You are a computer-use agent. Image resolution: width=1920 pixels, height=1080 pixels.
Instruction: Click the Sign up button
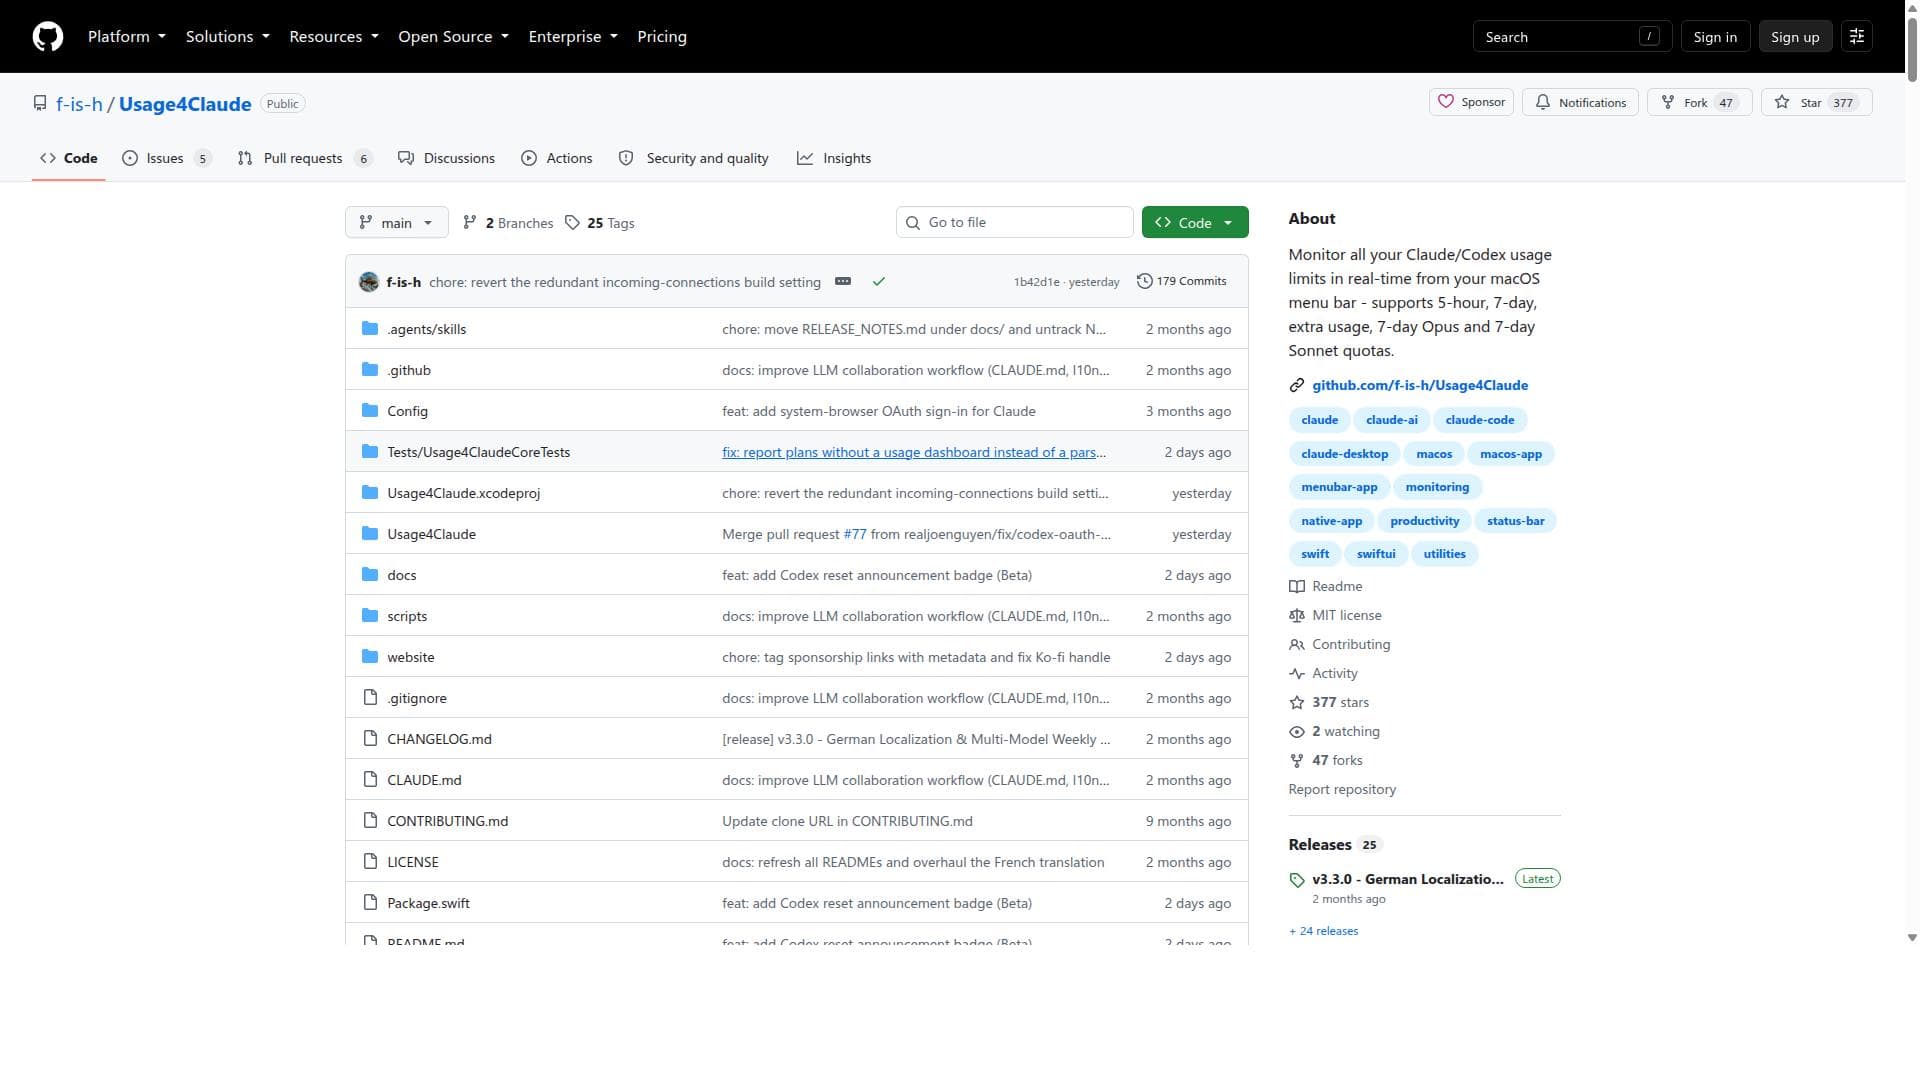pyautogui.click(x=1795, y=37)
